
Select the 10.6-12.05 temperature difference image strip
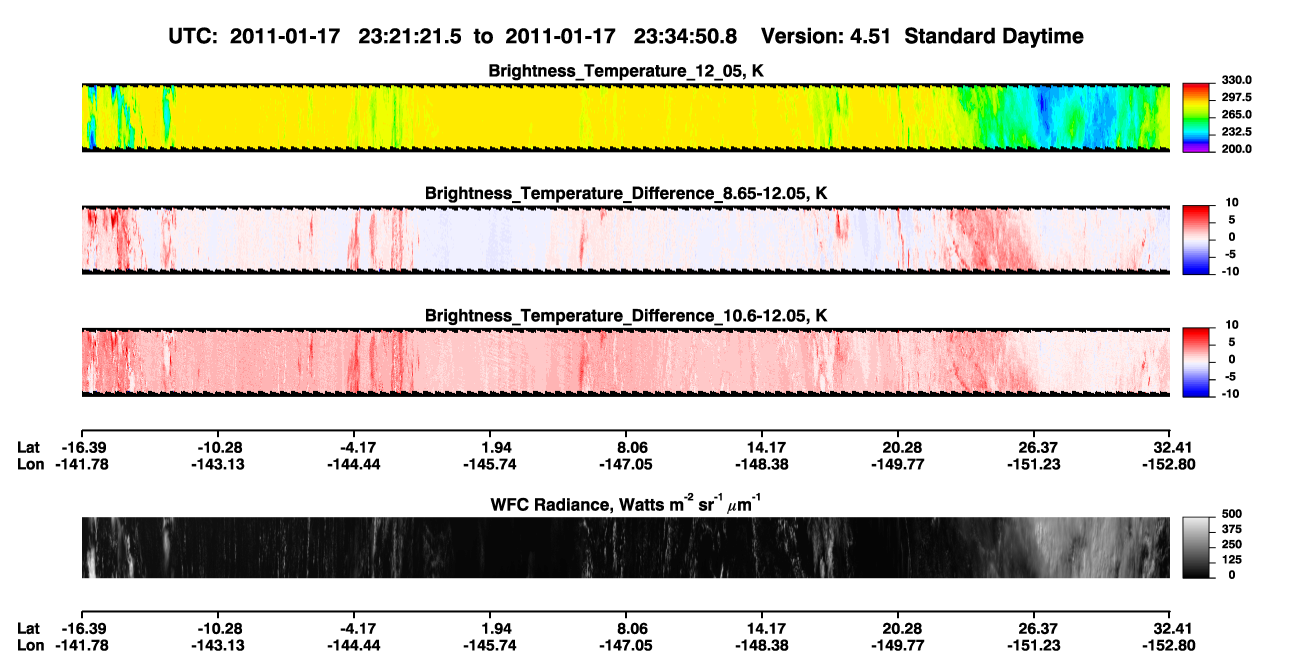coord(625,362)
